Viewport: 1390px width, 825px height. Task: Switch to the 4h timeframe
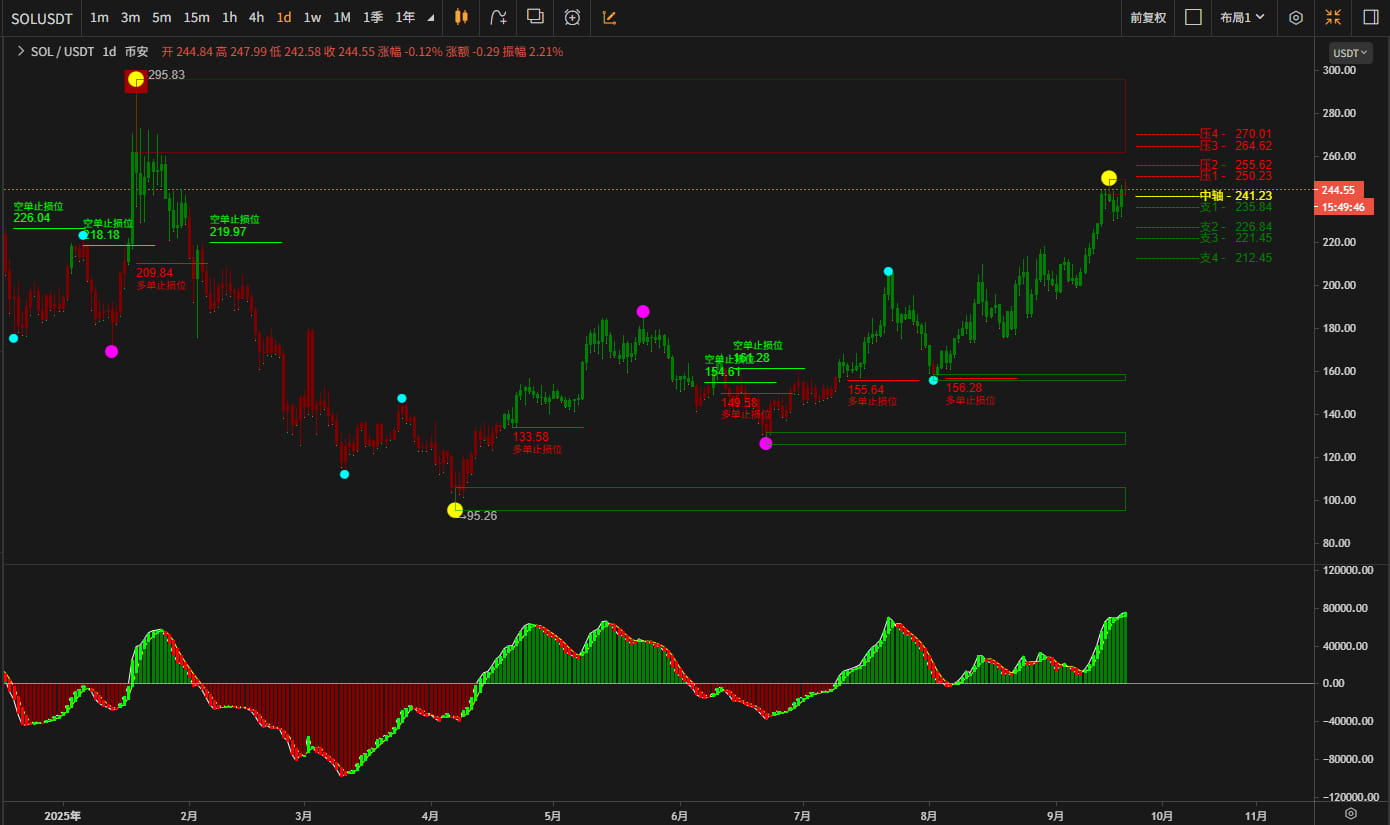pyautogui.click(x=256, y=17)
